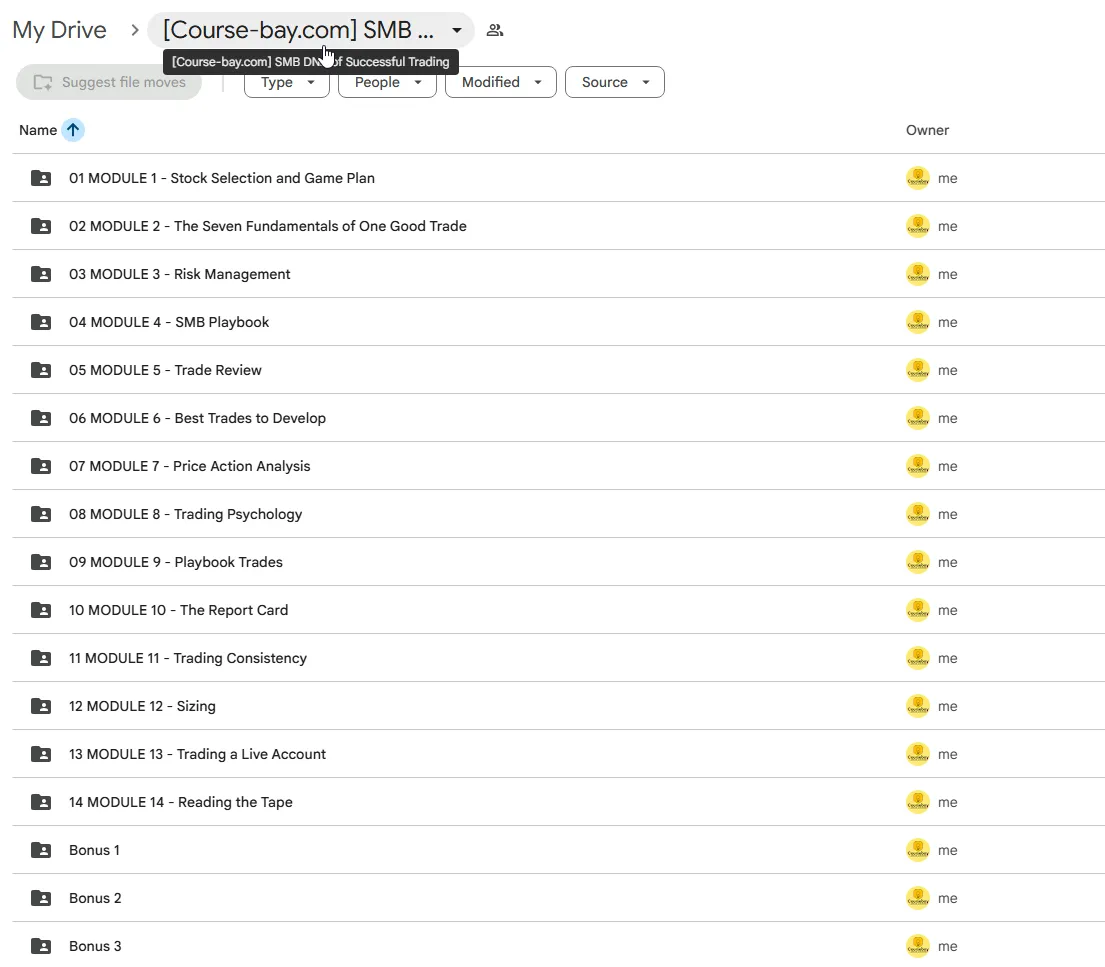Click owner avatar in the 12 MODULE 12 row
This screenshot has width=1105, height=967.
point(918,706)
